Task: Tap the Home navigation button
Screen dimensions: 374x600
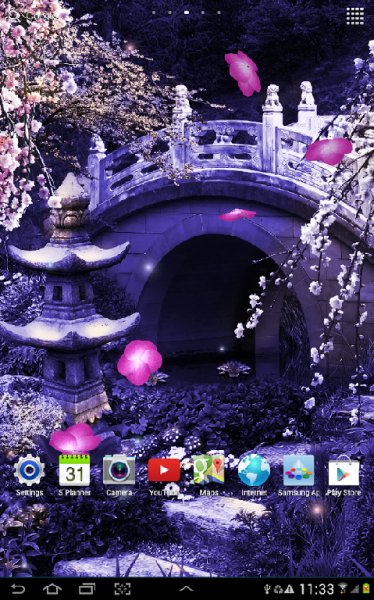Action: click(x=52, y=589)
